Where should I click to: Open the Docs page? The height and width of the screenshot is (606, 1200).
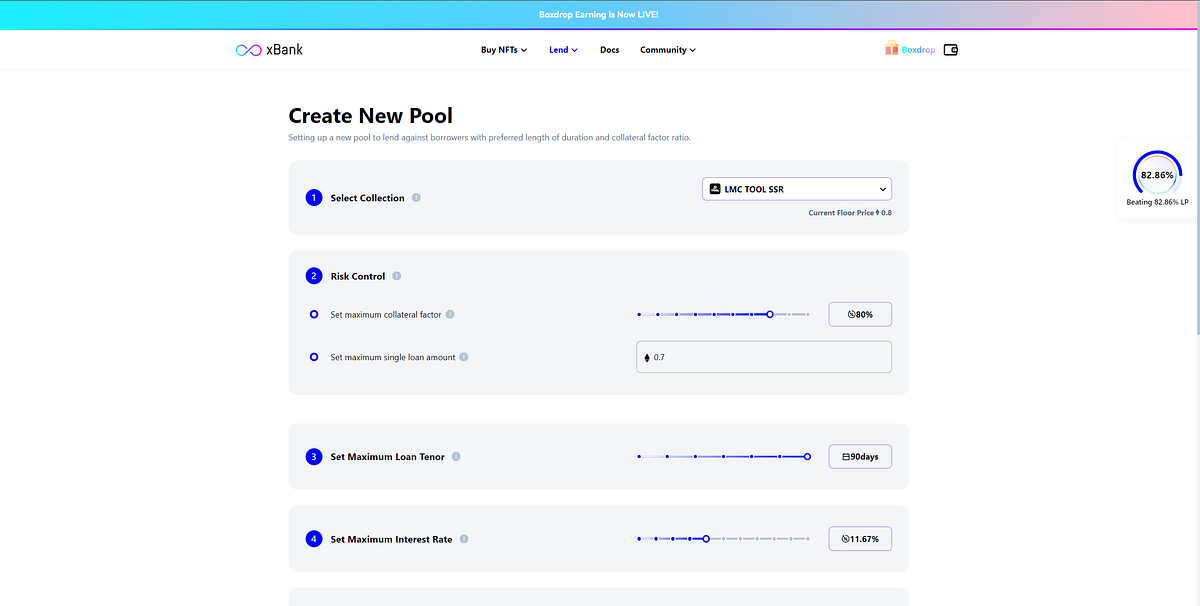click(x=610, y=50)
